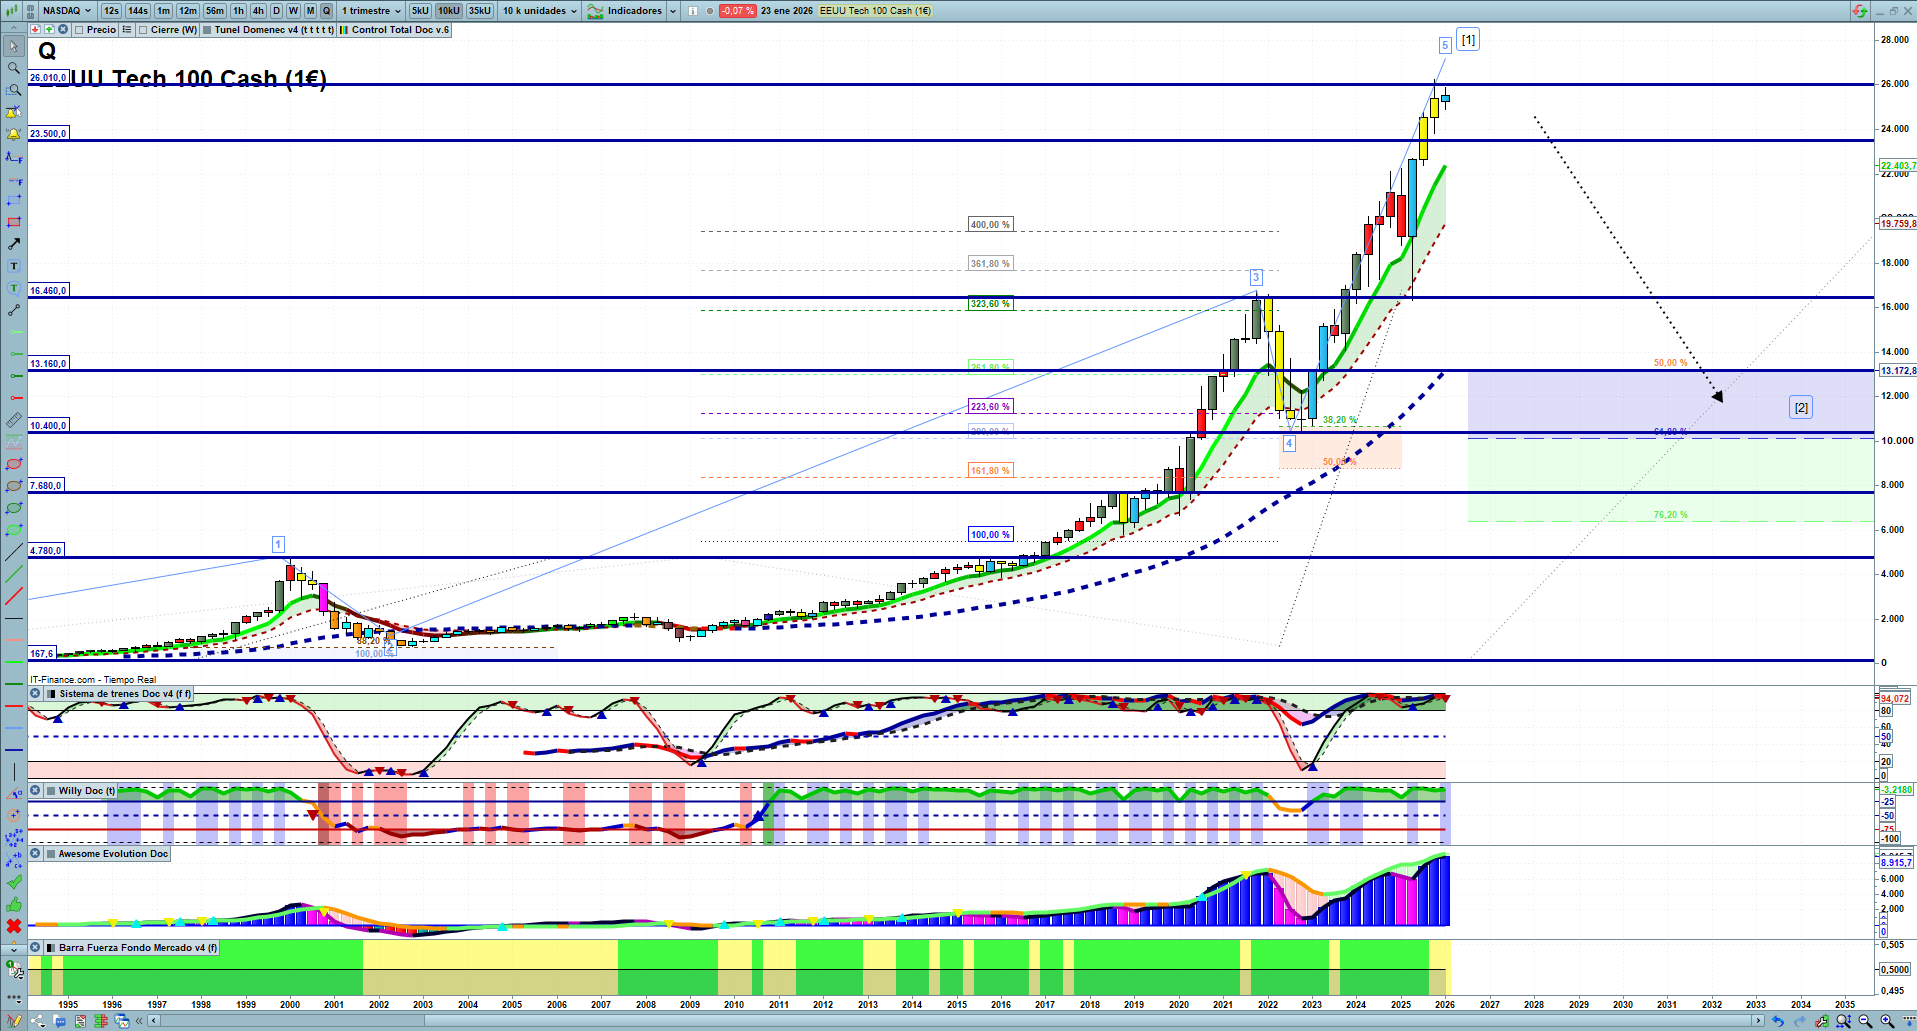The height and width of the screenshot is (1031, 1917).
Task: Pick the text annotation T tool
Action: coord(14,266)
